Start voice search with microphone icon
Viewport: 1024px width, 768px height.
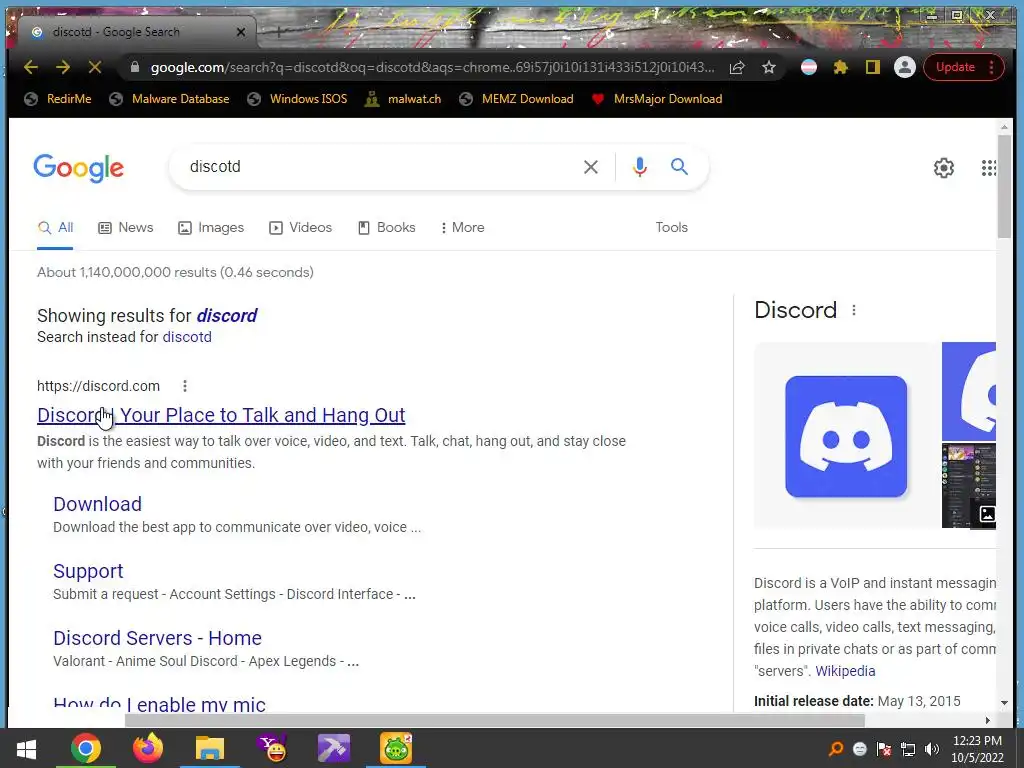coord(639,167)
